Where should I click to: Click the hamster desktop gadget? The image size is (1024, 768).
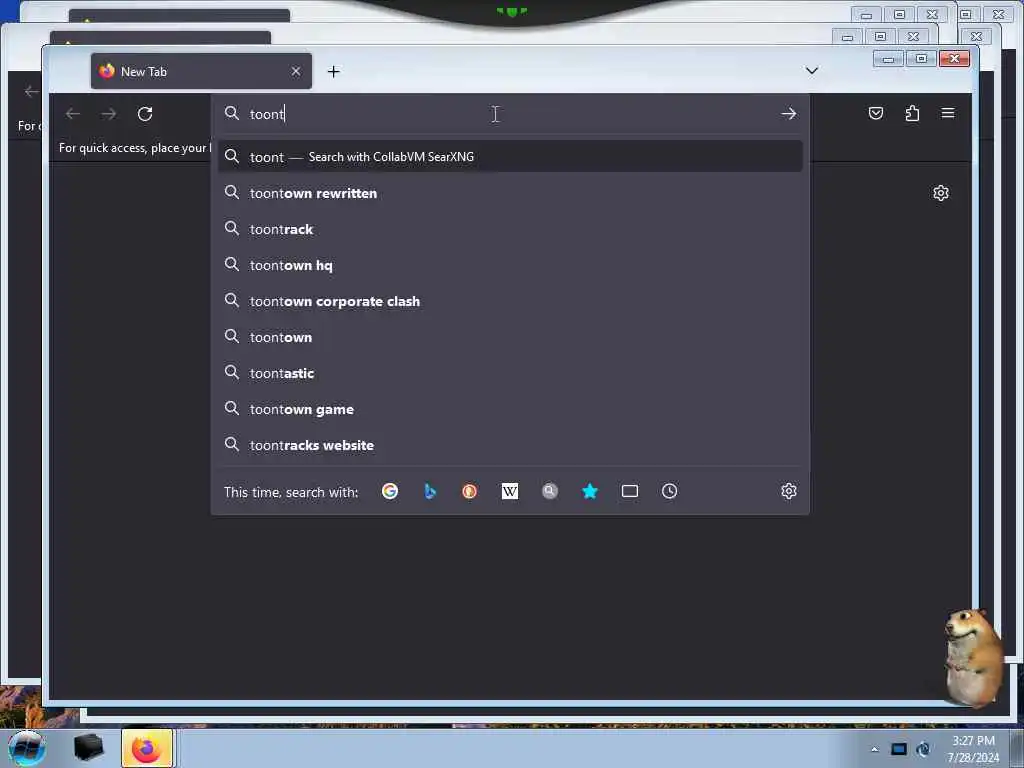973,658
